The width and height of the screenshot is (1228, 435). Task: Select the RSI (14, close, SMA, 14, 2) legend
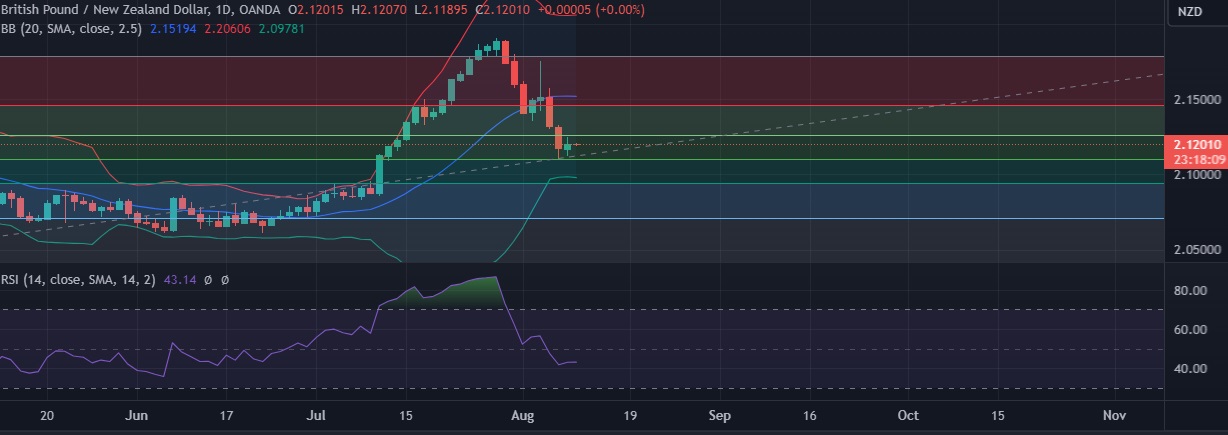tap(77, 280)
